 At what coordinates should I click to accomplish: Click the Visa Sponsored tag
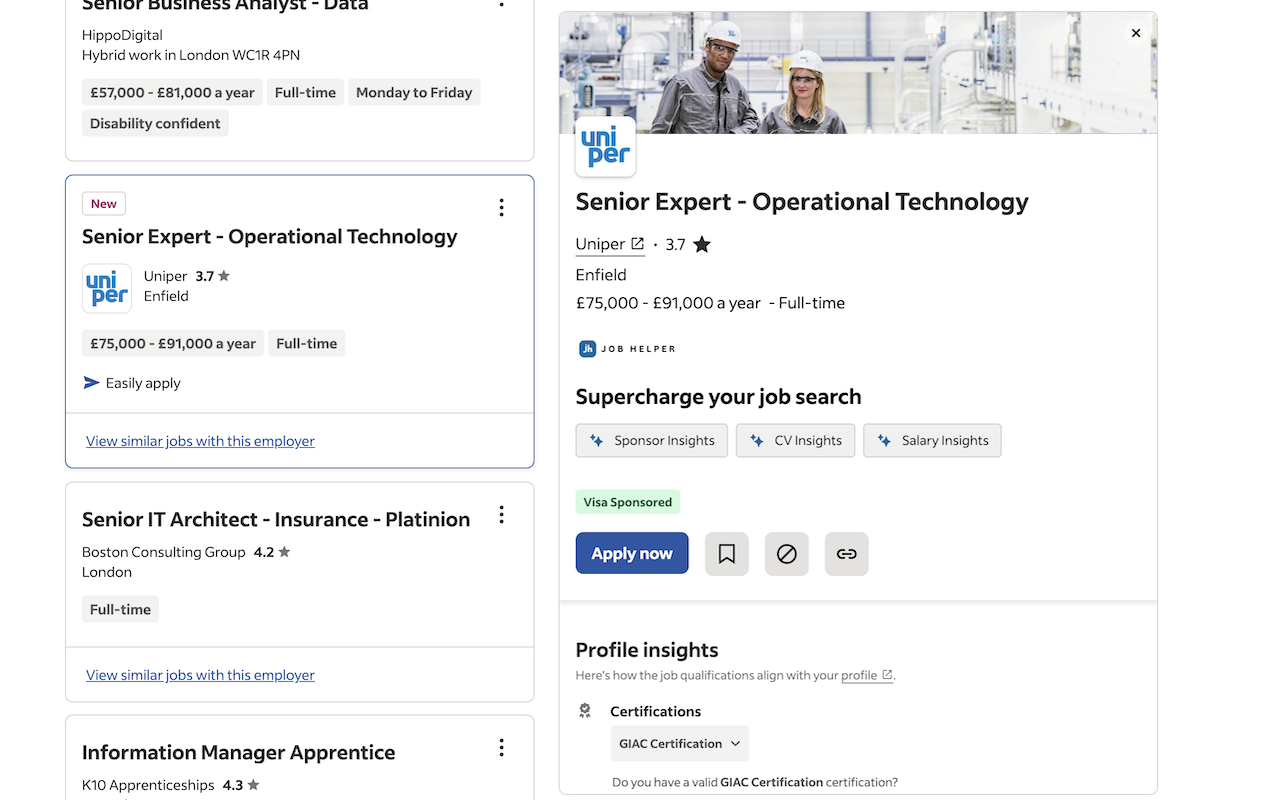(x=628, y=502)
